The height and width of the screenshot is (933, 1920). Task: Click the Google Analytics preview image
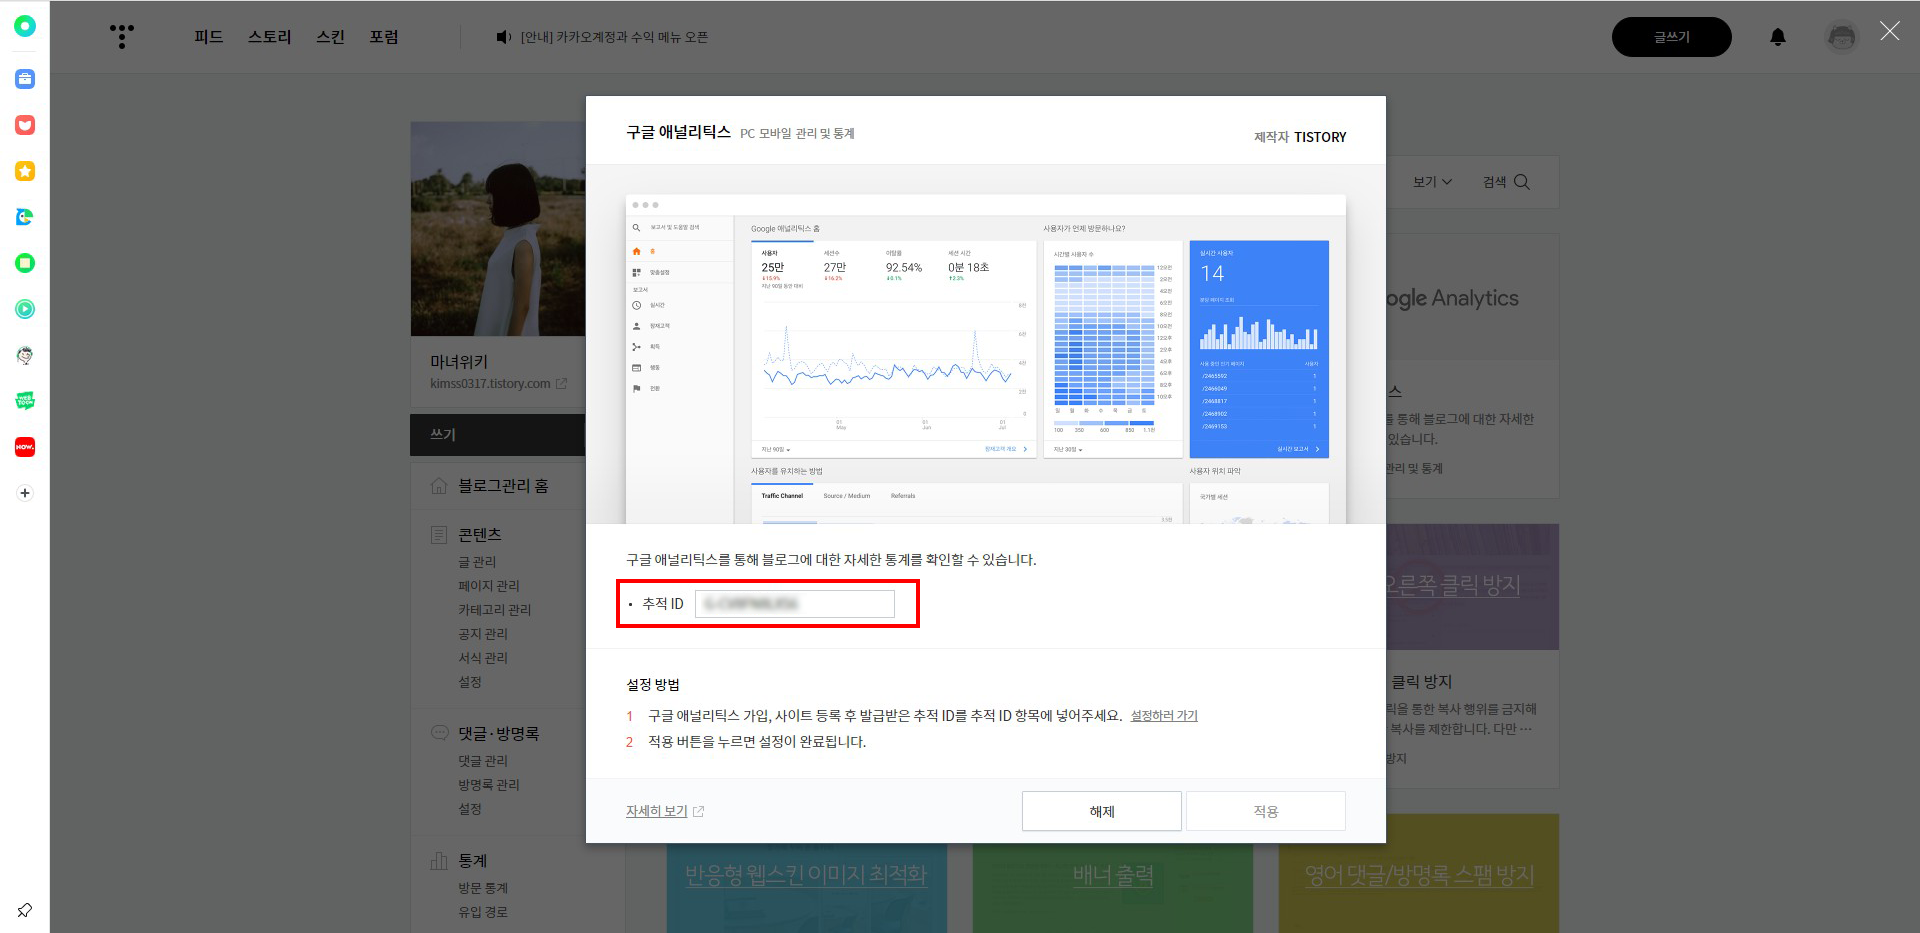986,359
